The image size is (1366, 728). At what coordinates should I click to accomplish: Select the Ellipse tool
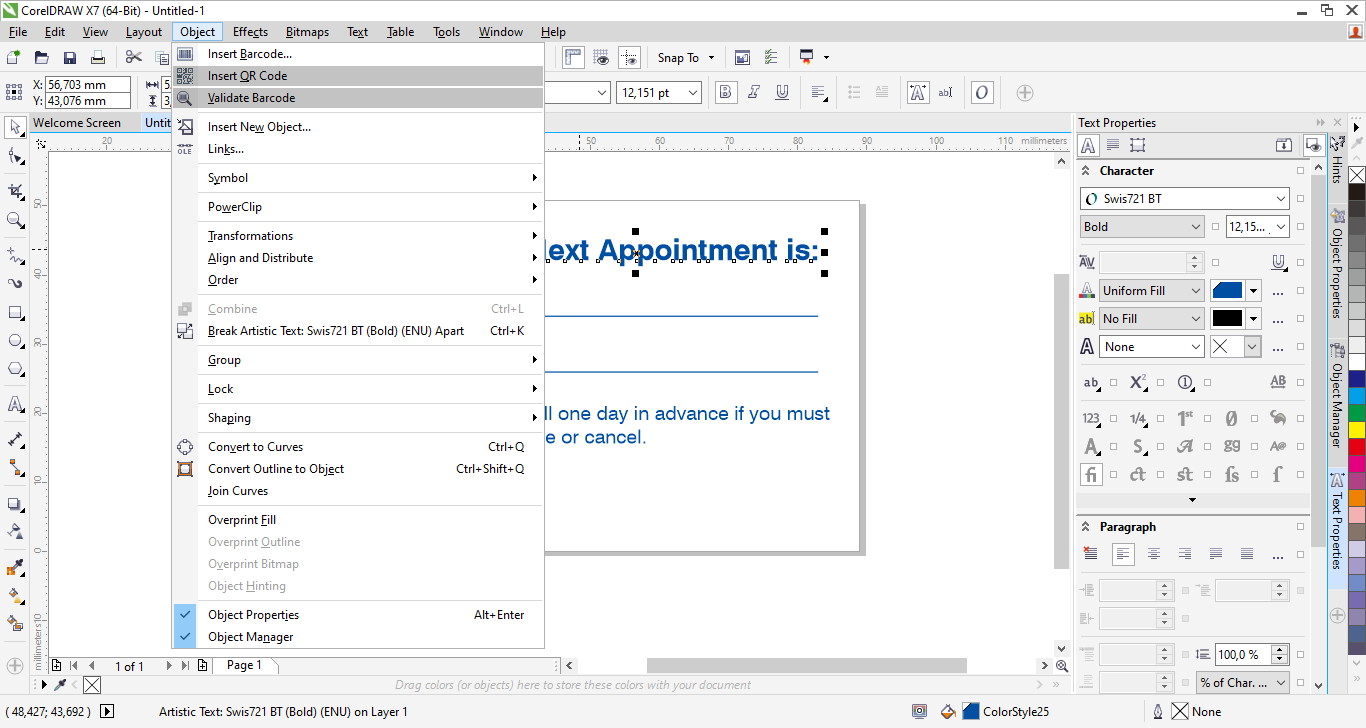15,341
